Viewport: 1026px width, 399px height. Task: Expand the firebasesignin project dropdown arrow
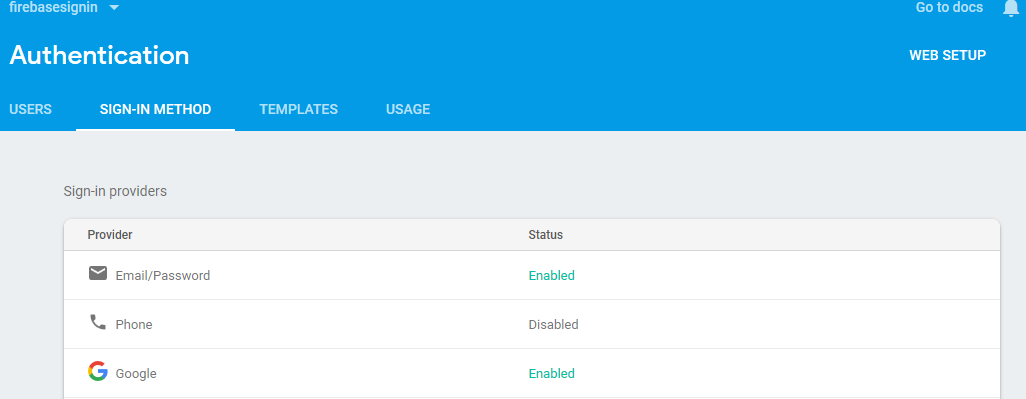click(x=114, y=8)
